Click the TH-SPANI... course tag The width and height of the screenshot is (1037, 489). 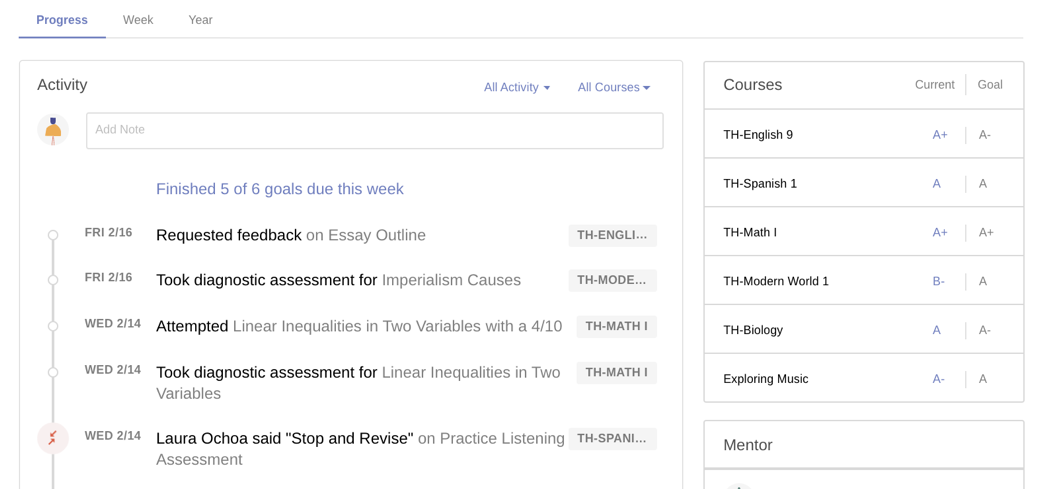612,439
